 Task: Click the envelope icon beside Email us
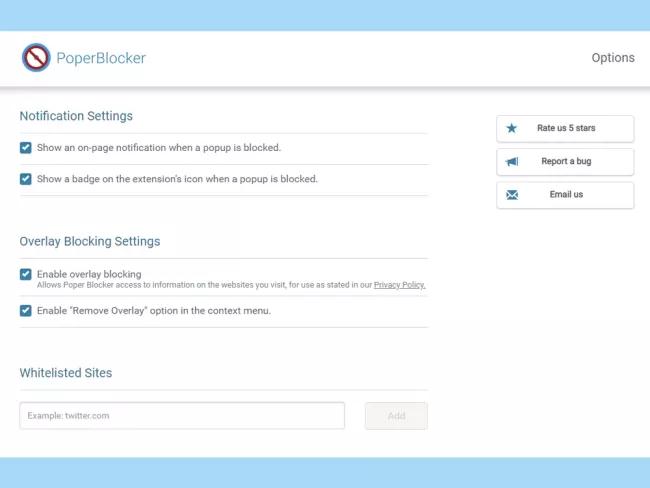512,195
